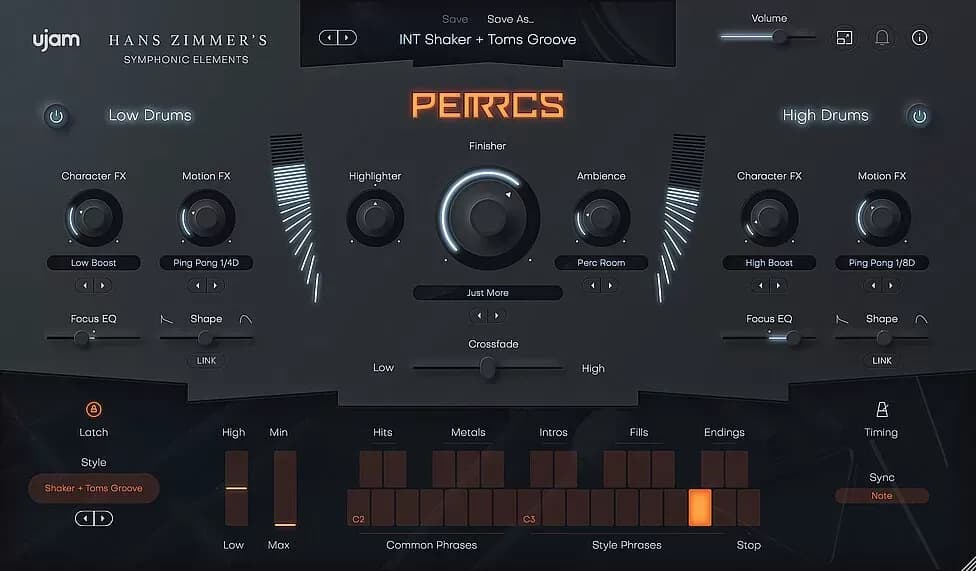
Task: Adjust High Drums Shape slider
Action: coord(882,338)
